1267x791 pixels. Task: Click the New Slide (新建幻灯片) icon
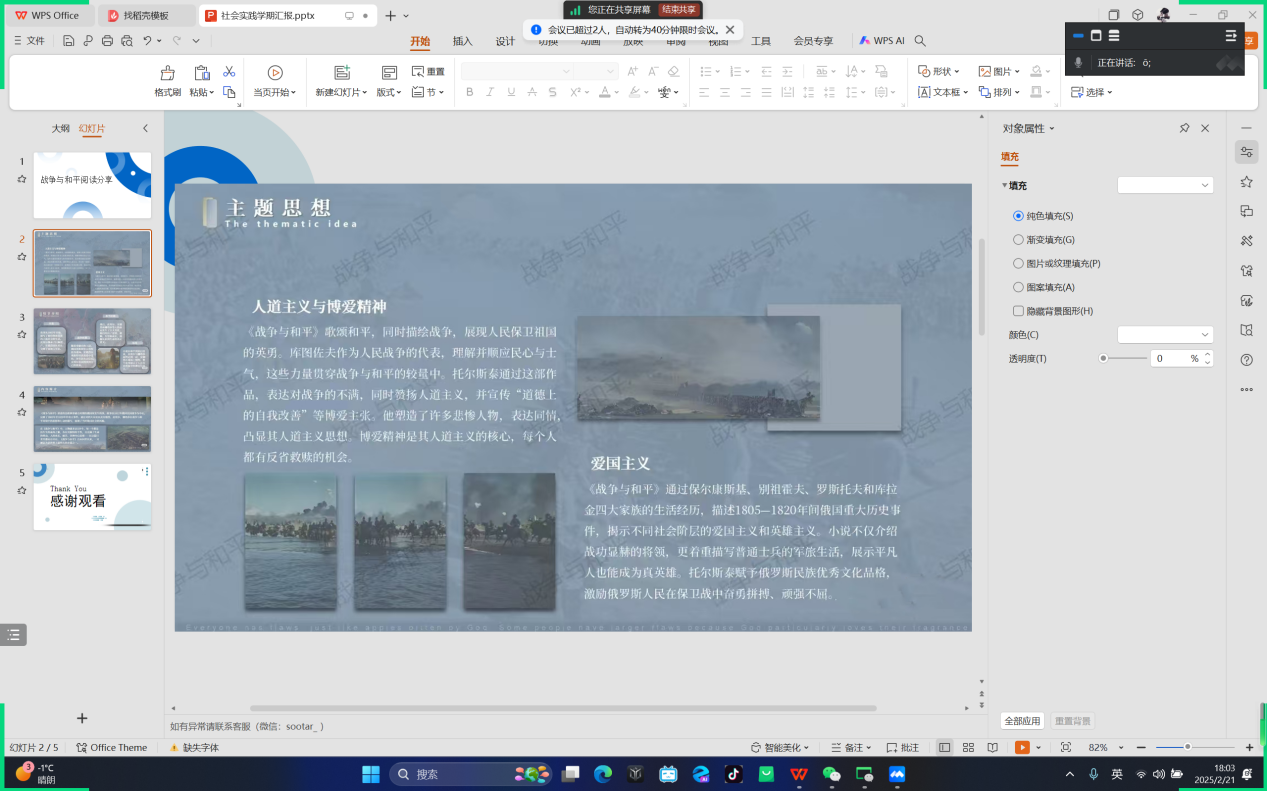pyautogui.click(x=342, y=73)
